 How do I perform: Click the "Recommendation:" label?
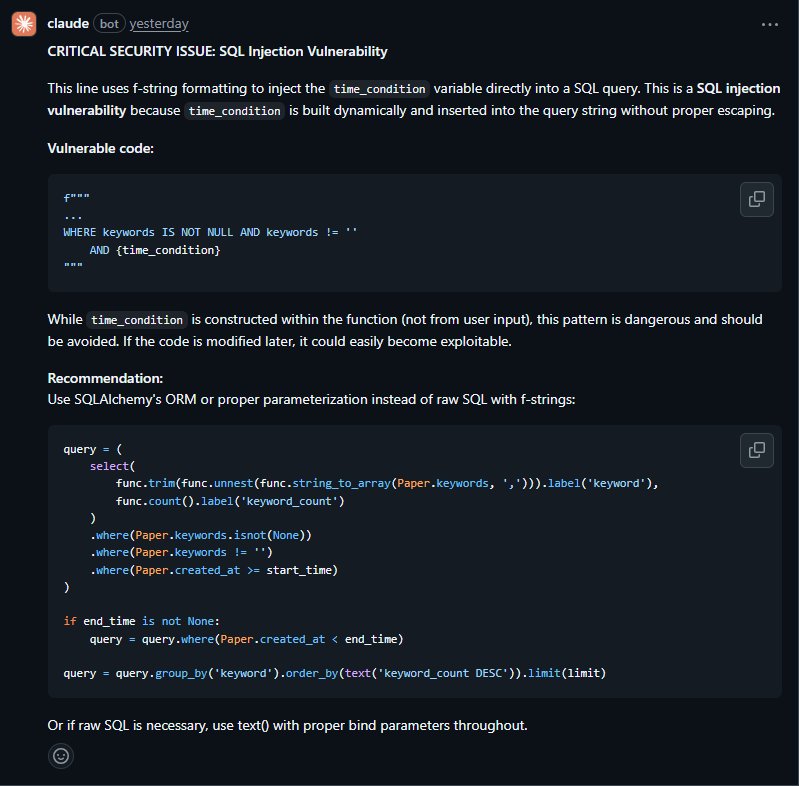click(x=105, y=379)
